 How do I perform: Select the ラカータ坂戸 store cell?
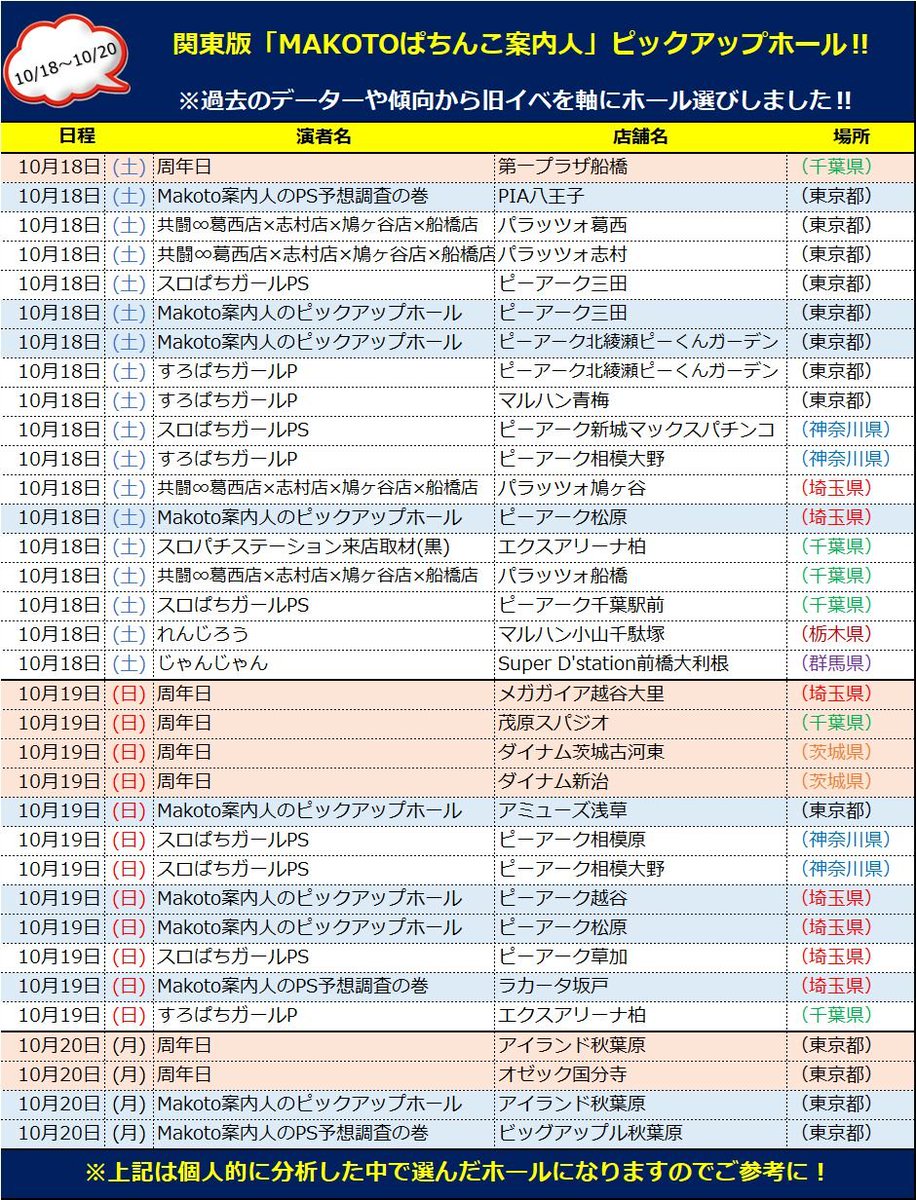pyautogui.click(x=640, y=985)
